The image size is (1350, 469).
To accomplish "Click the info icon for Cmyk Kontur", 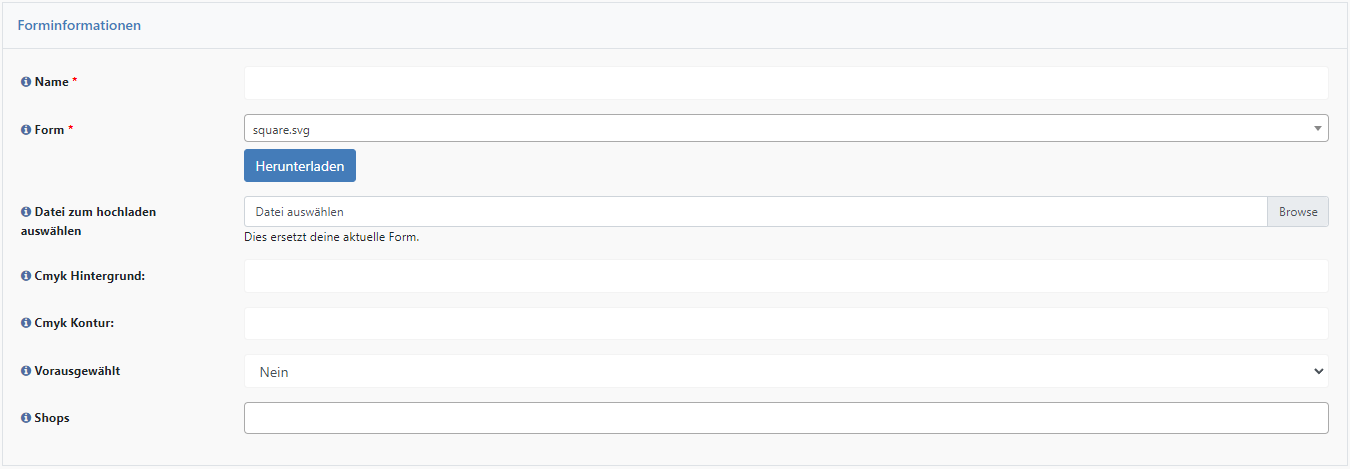I will (26, 323).
